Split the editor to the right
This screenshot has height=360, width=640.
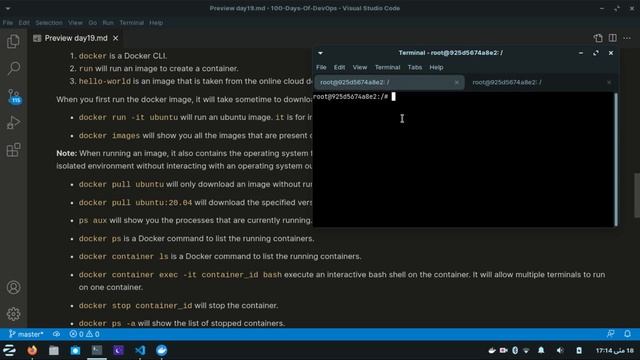[x=613, y=38]
